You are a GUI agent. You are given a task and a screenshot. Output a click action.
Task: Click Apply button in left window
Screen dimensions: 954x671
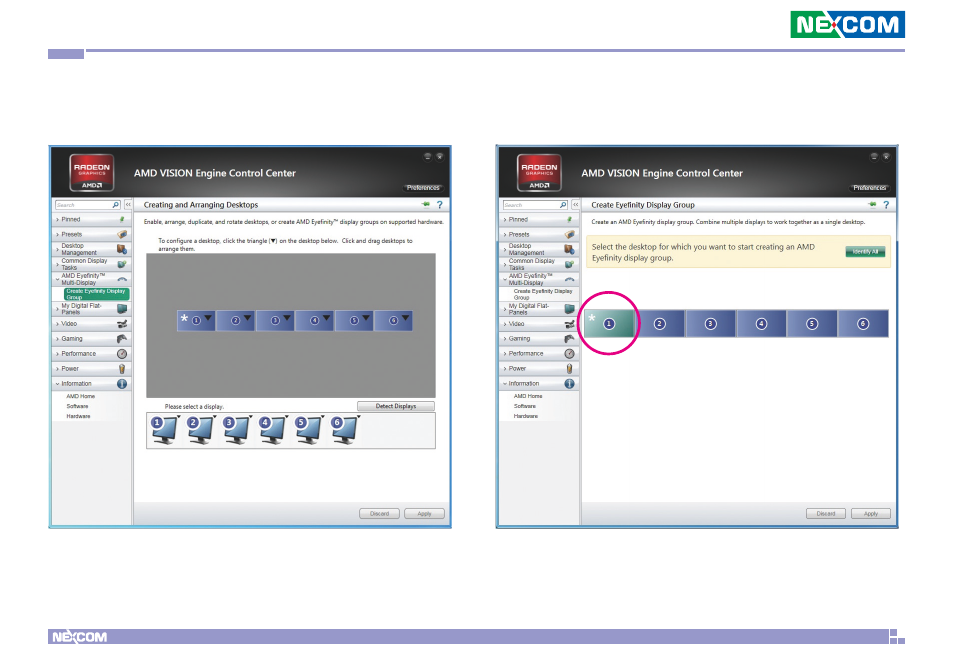(x=424, y=513)
